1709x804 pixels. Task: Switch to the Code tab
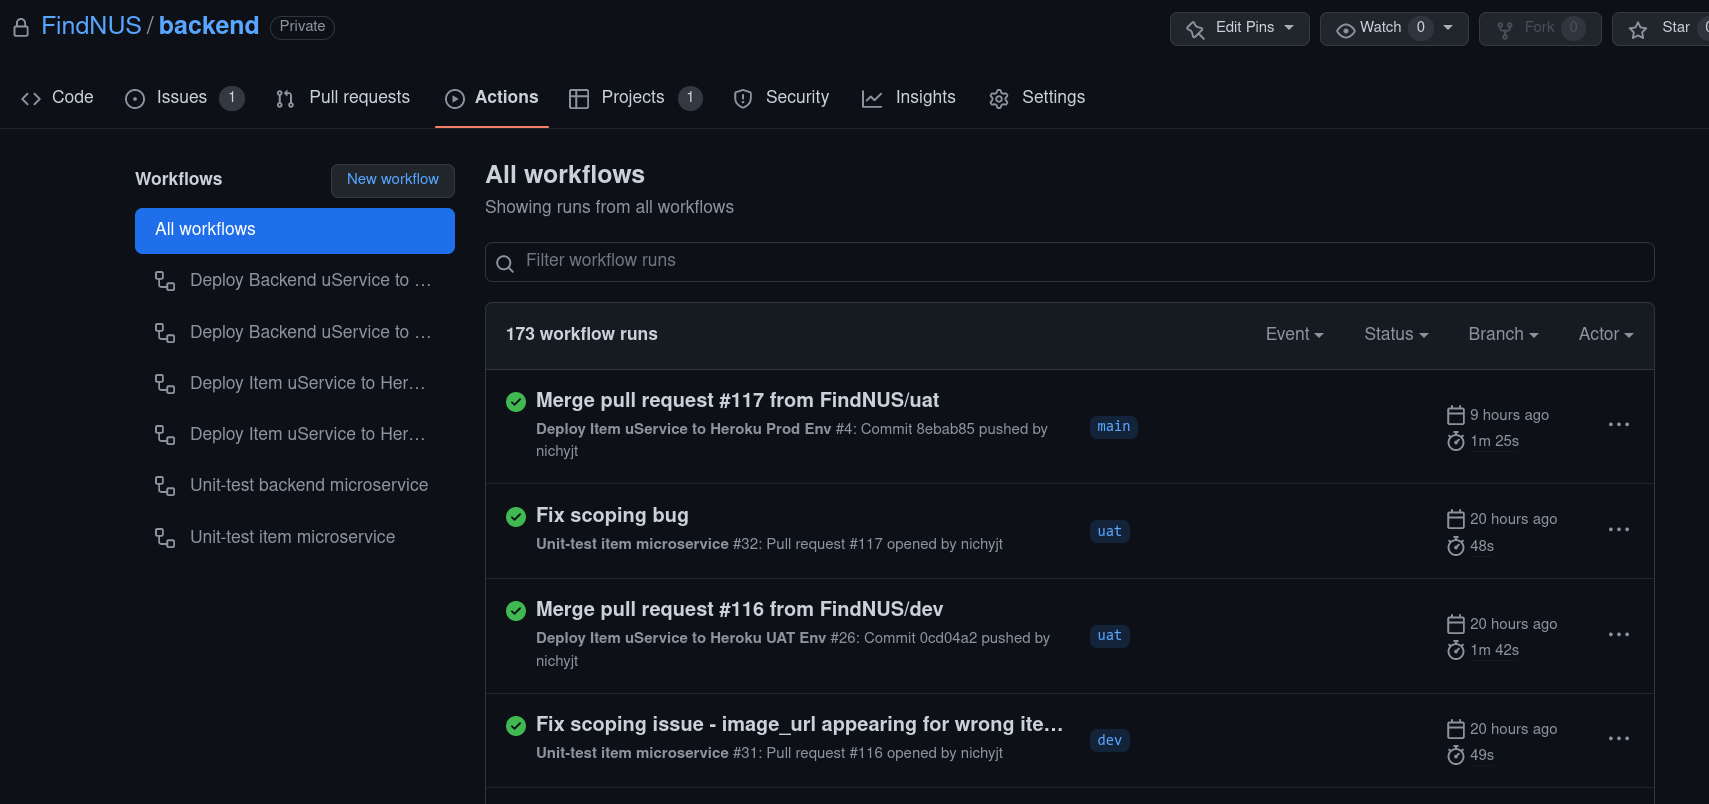pos(57,98)
